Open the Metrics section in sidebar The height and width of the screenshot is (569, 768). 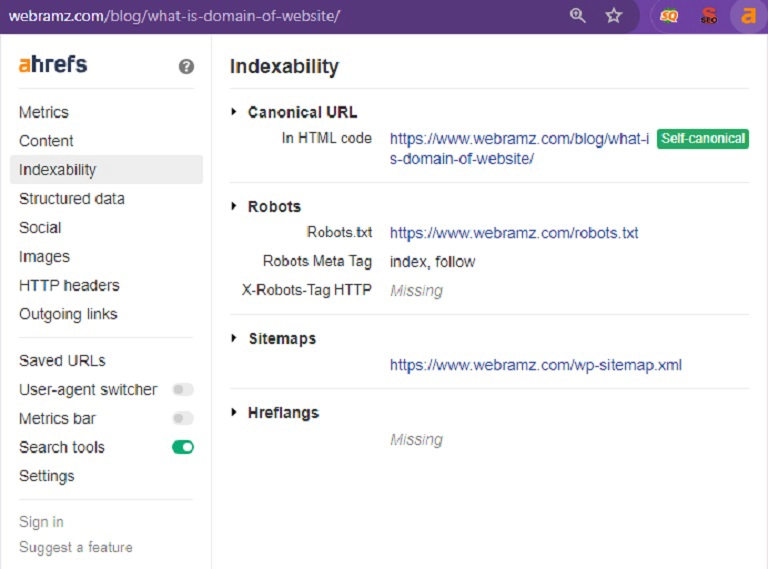point(44,112)
